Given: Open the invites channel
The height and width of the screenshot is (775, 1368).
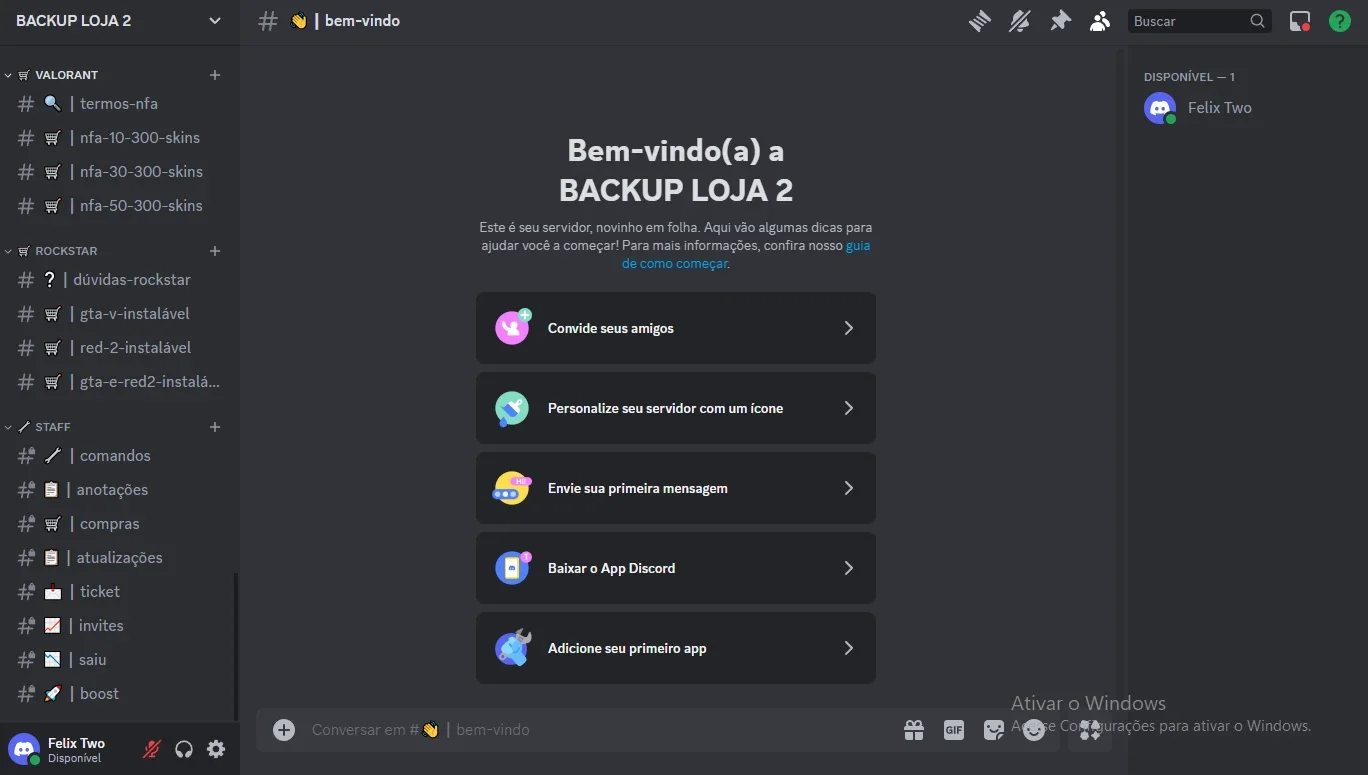Looking at the screenshot, I should (x=120, y=626).
